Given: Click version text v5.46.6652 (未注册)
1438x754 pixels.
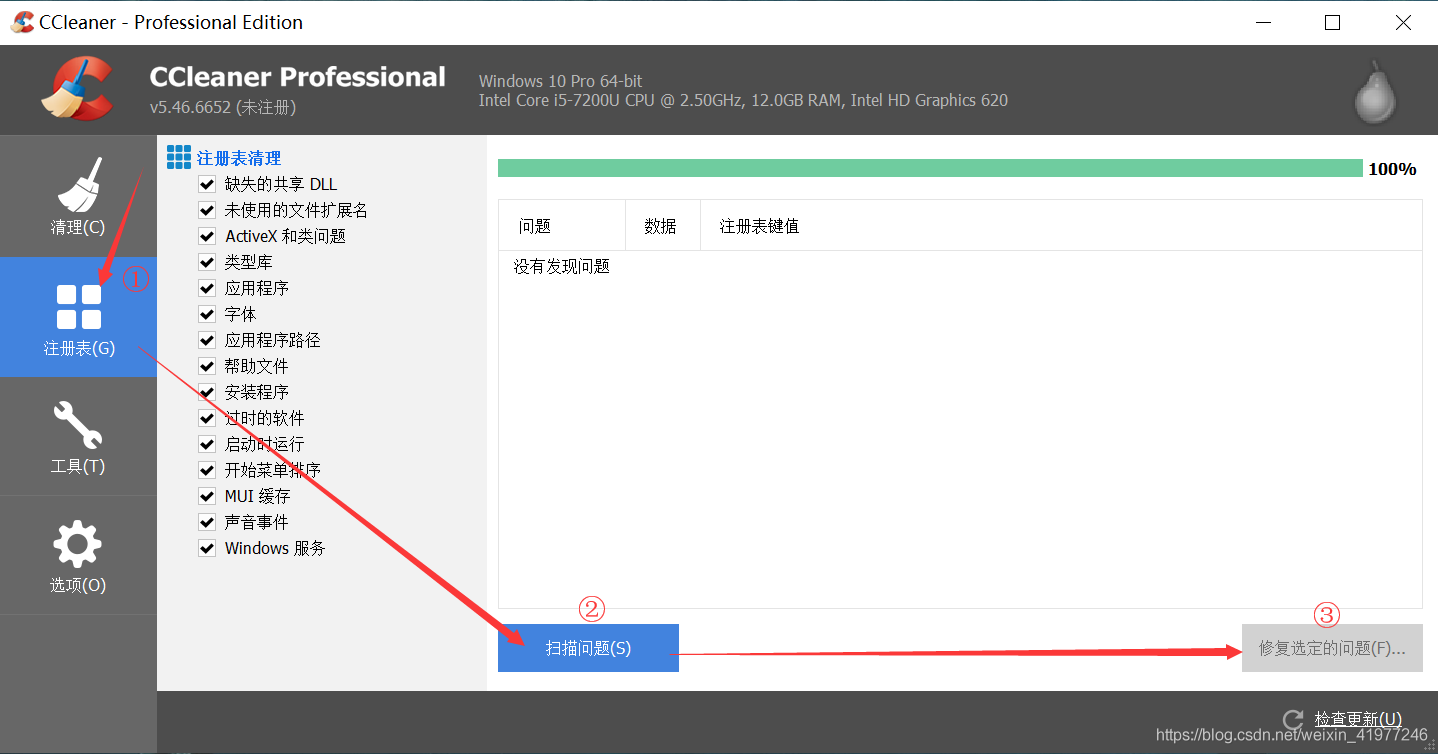Looking at the screenshot, I should (x=223, y=107).
